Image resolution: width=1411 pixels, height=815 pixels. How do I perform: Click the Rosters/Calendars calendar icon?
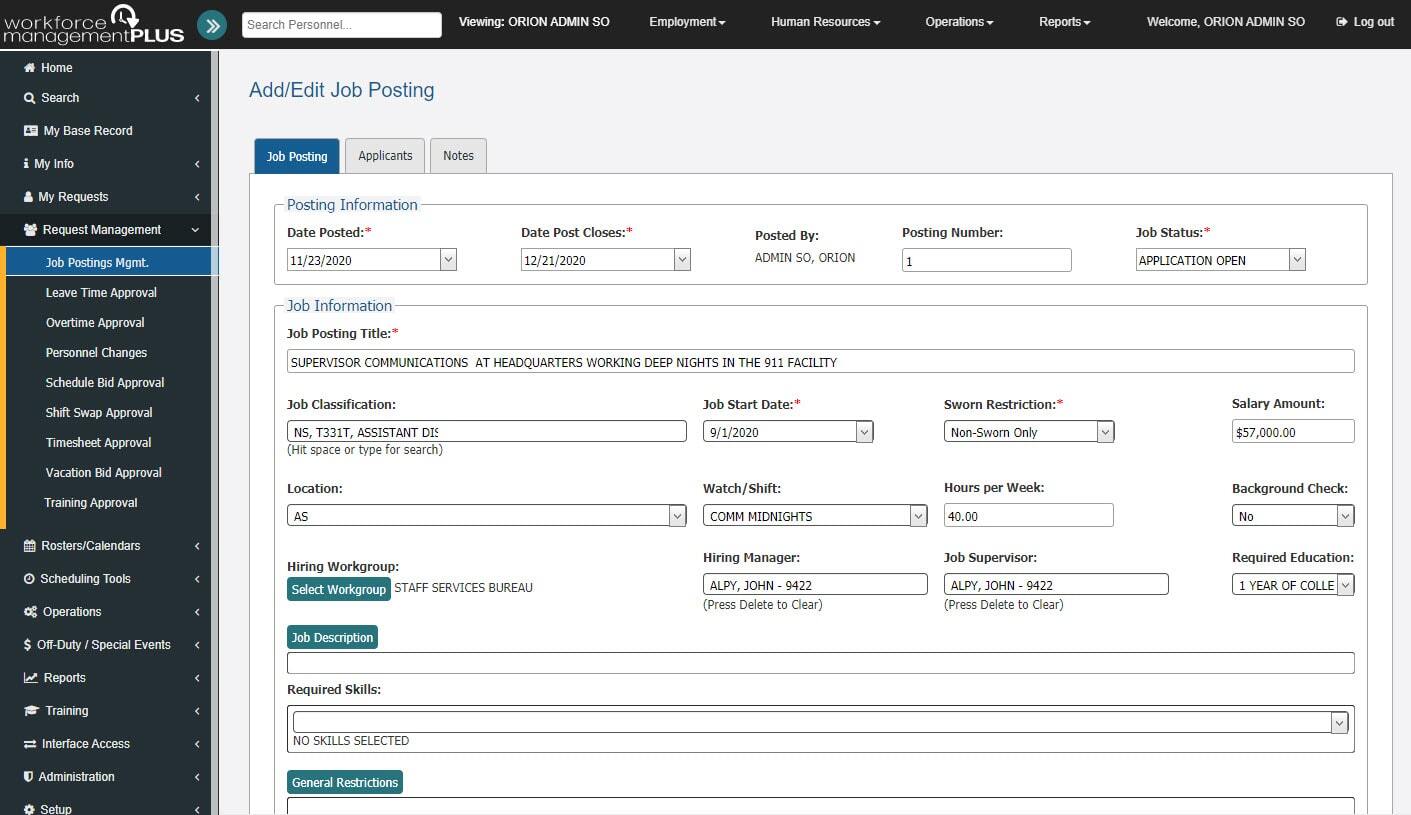(30, 546)
